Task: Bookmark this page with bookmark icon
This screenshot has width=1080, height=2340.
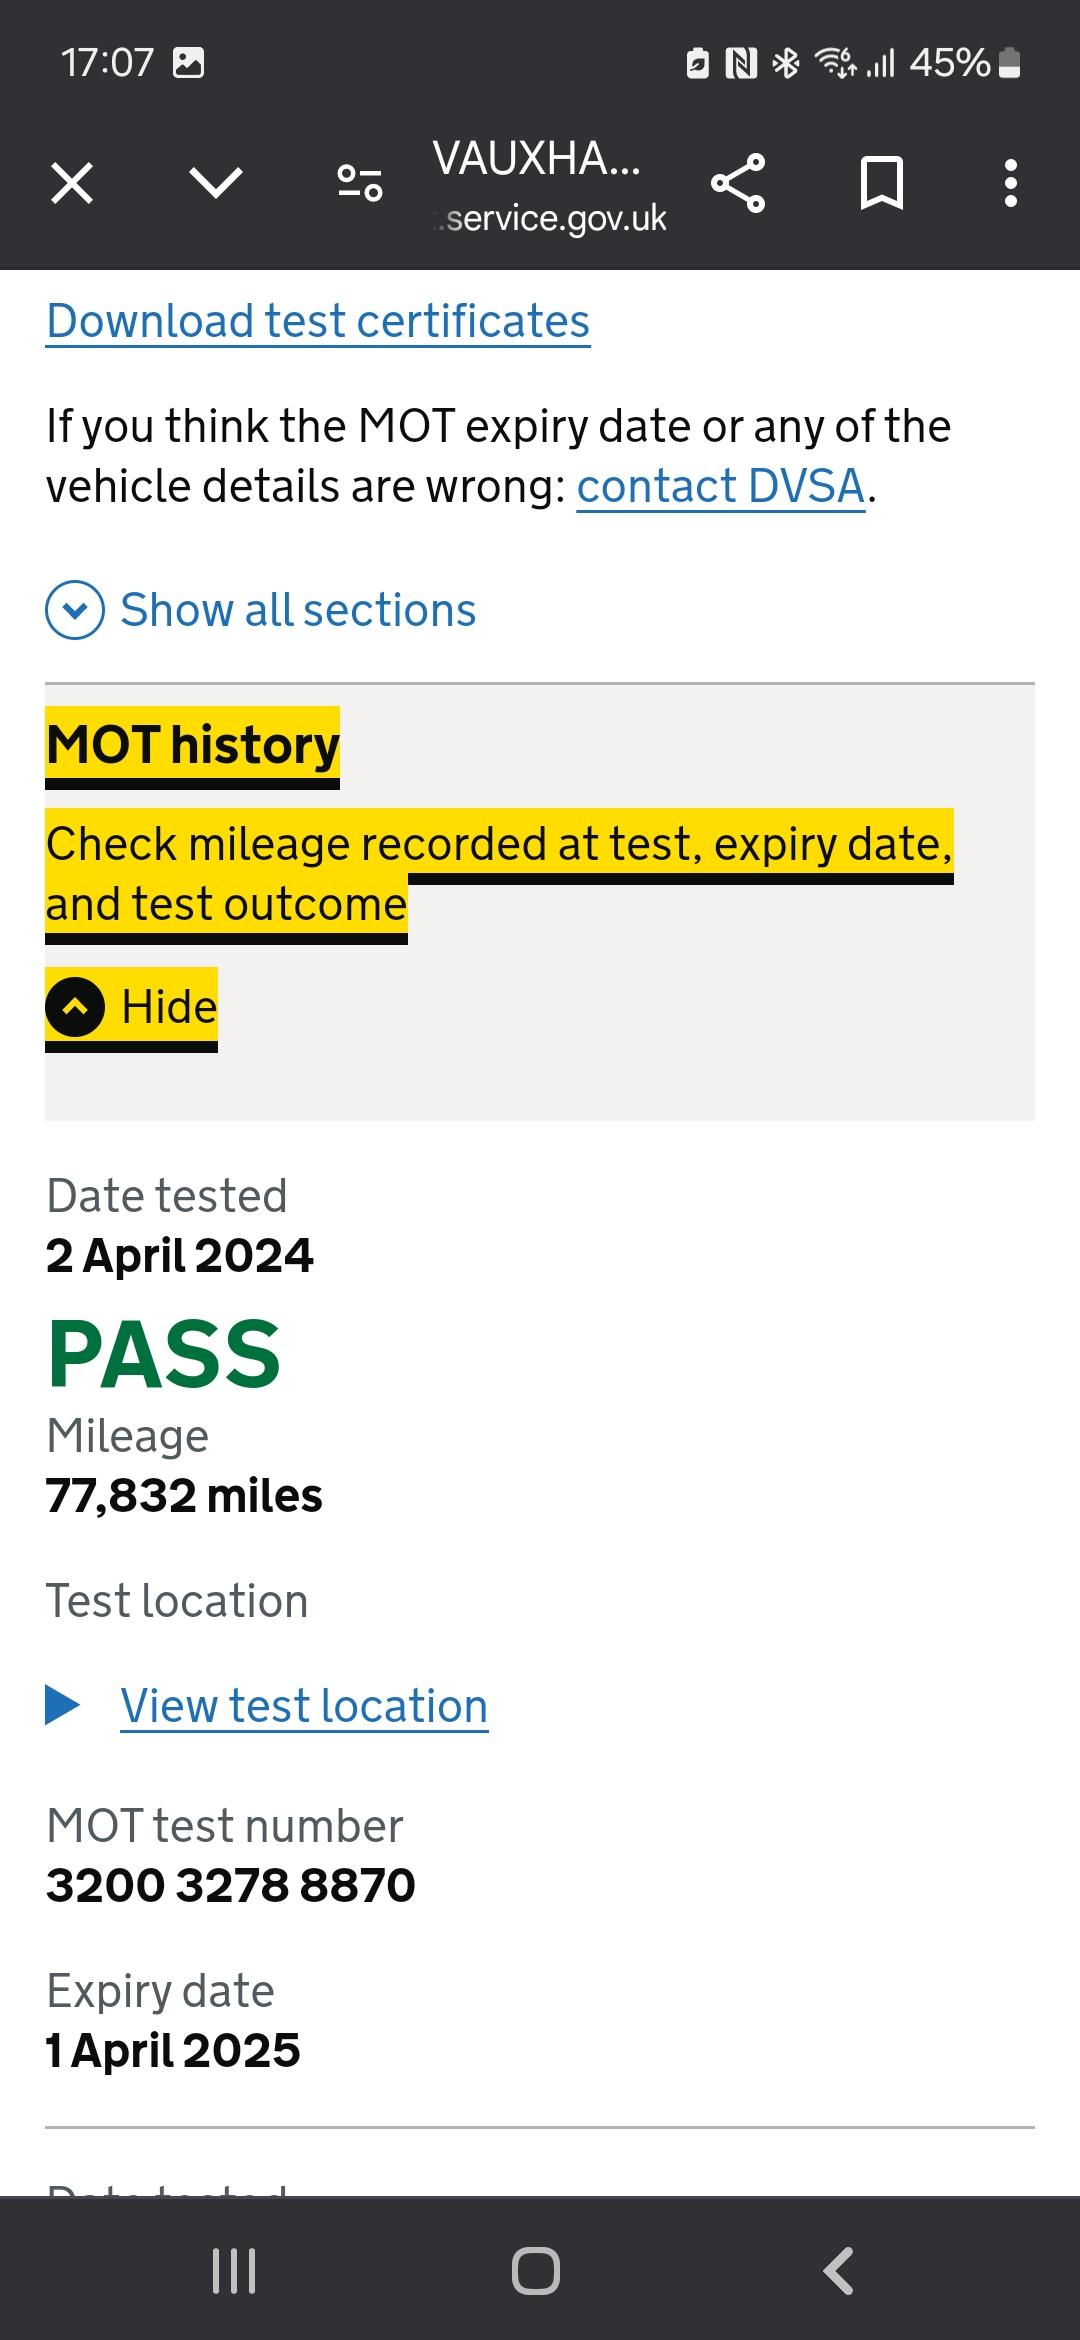Action: click(x=882, y=183)
